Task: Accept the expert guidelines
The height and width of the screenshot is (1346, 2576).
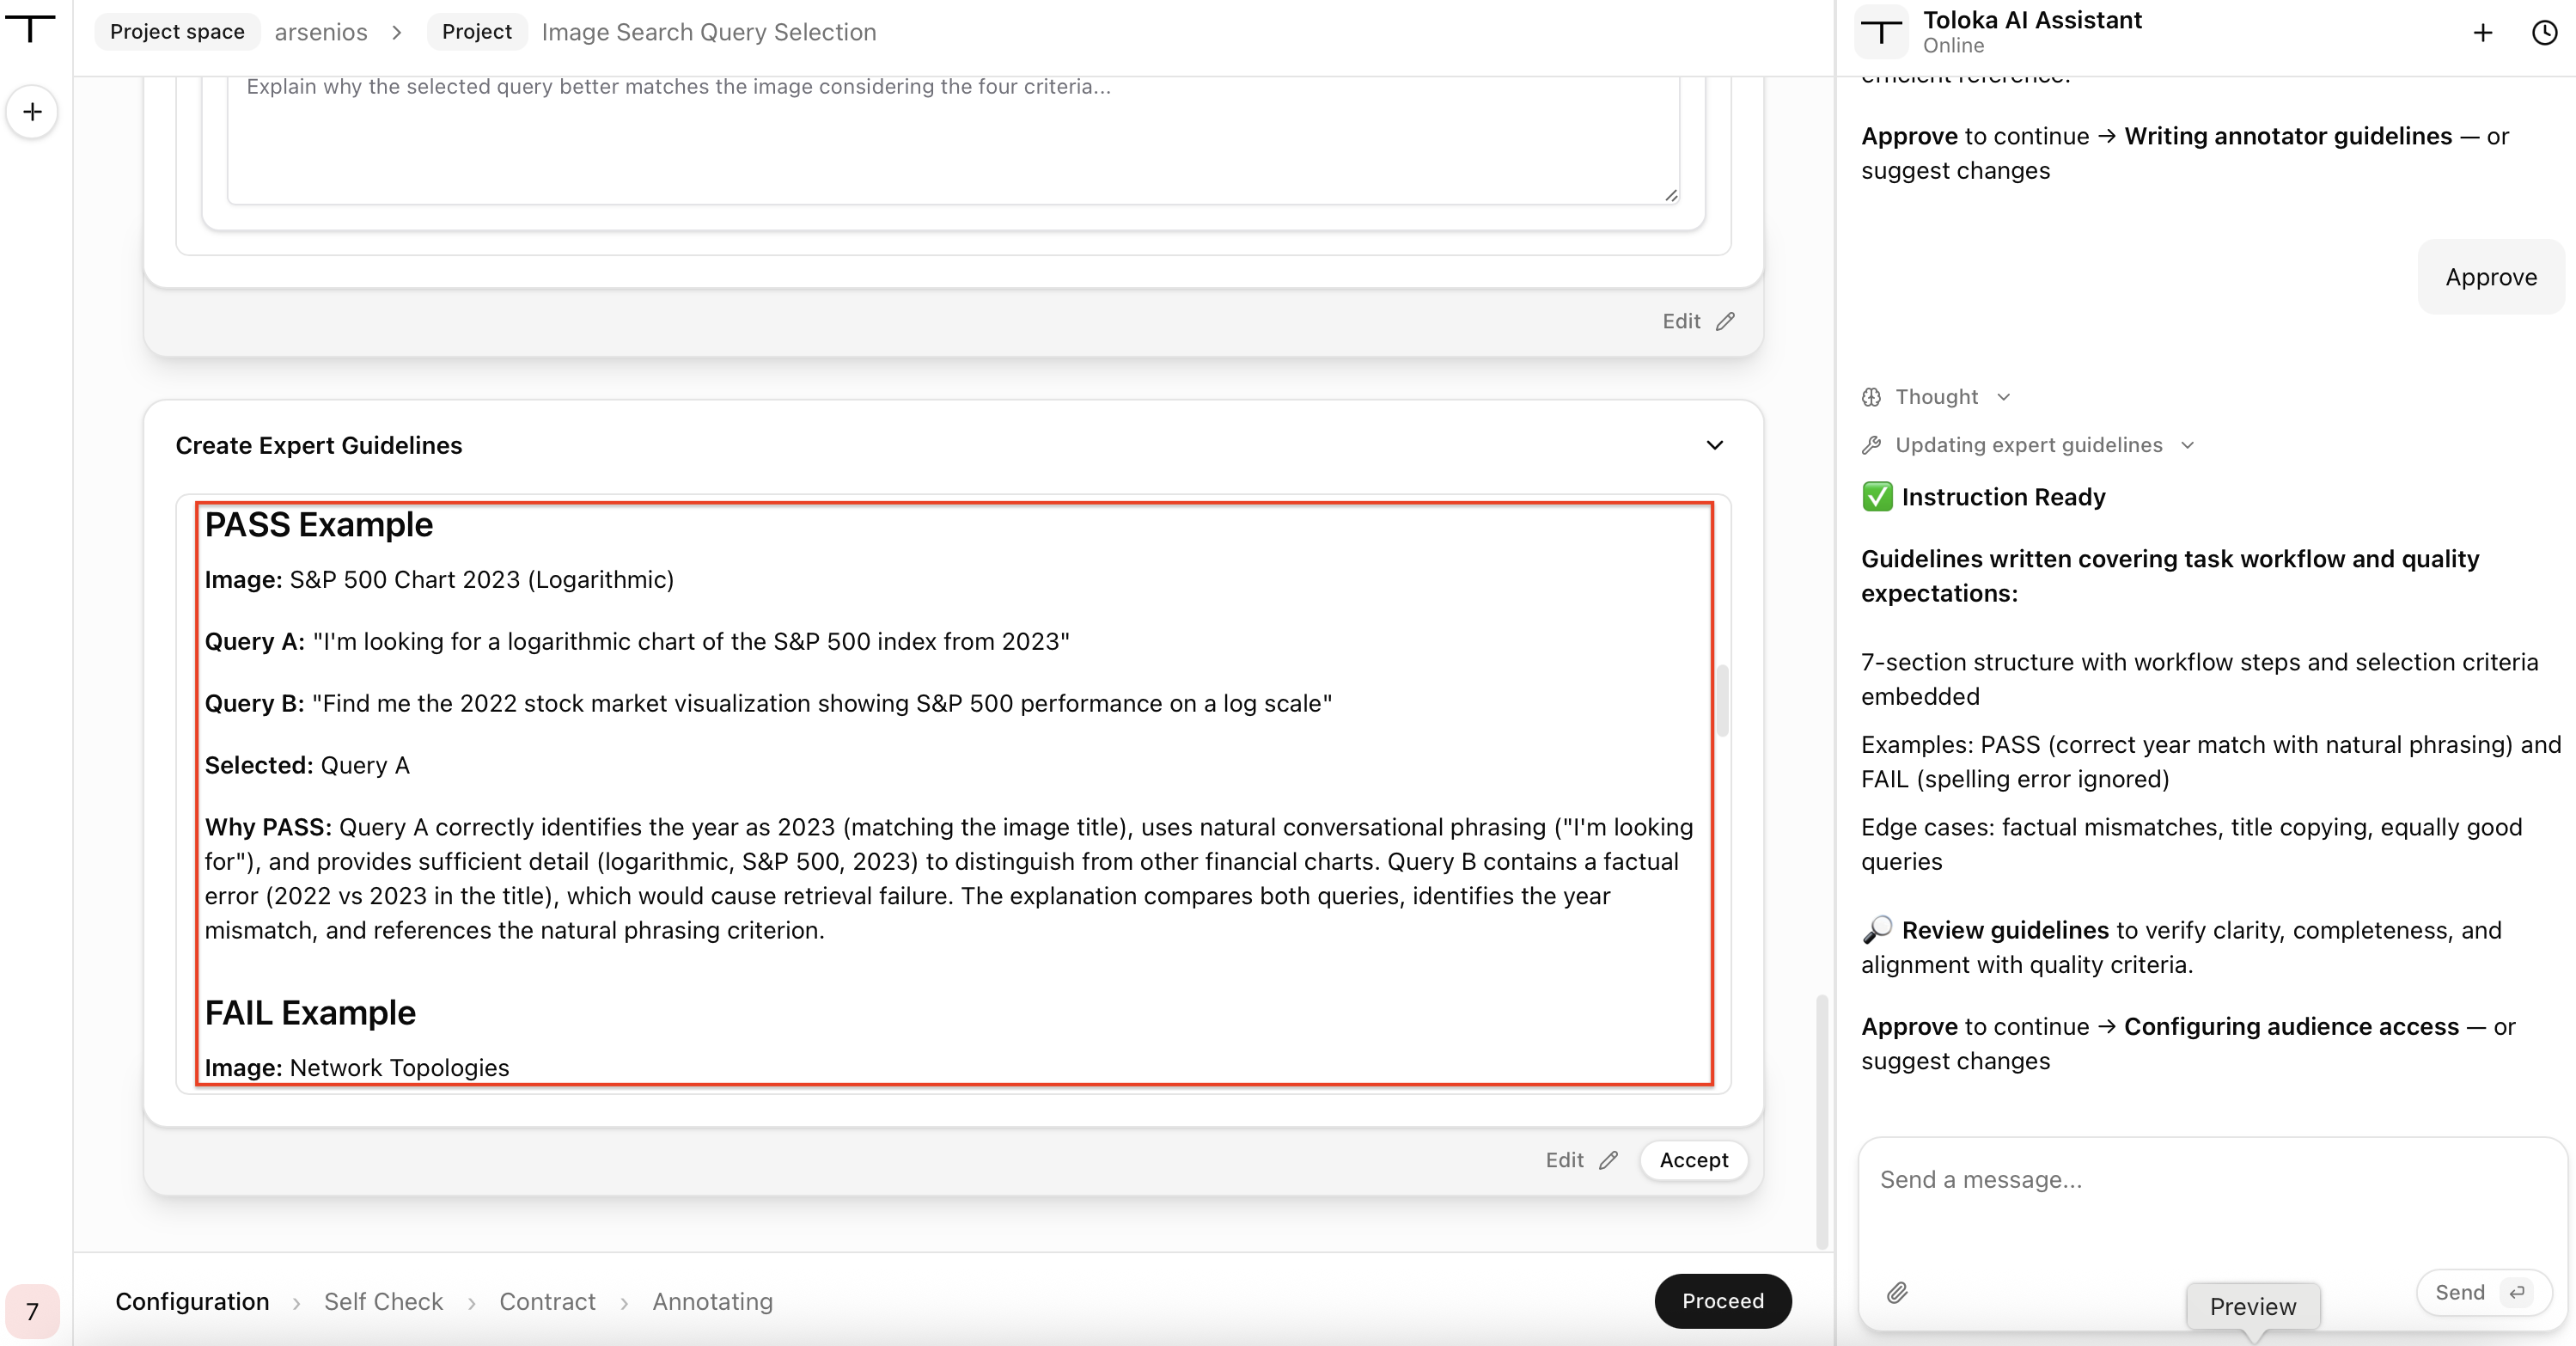Action: (x=1693, y=1160)
